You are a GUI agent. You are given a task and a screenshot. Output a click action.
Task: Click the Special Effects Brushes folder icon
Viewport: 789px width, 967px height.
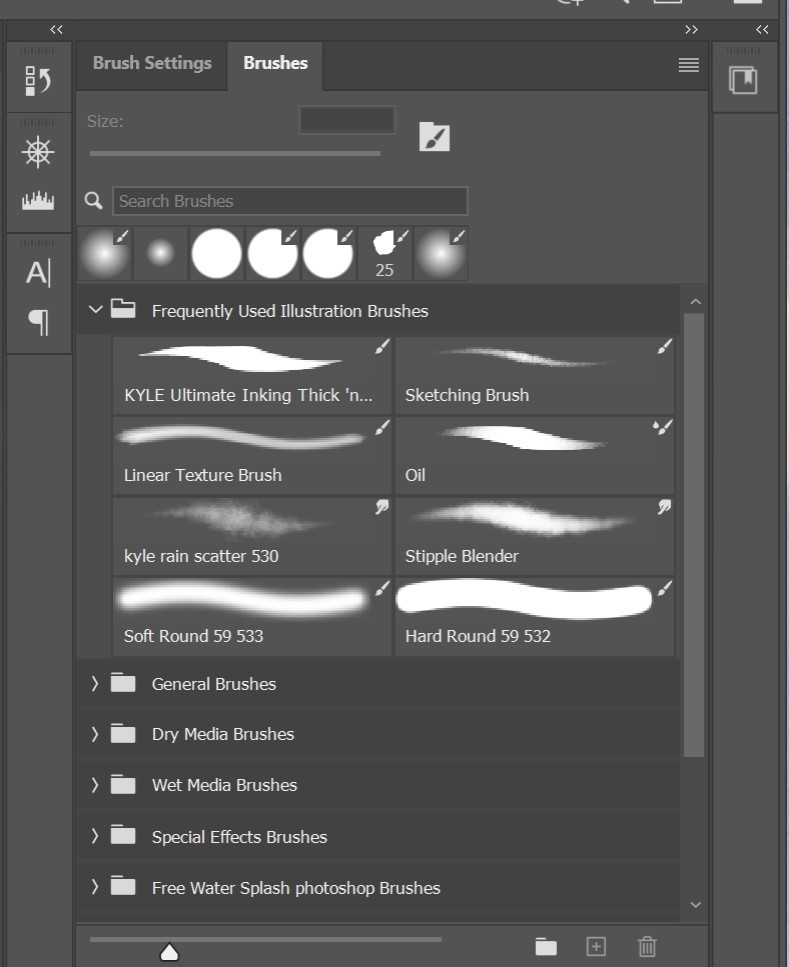pyautogui.click(x=123, y=835)
